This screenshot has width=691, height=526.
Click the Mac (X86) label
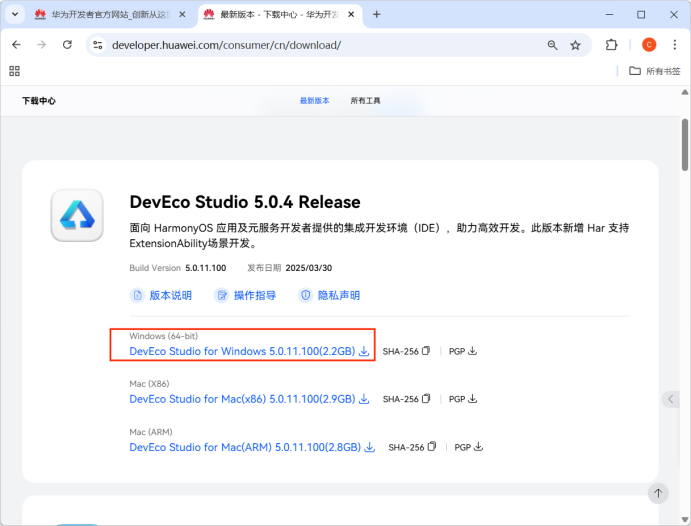(x=149, y=384)
